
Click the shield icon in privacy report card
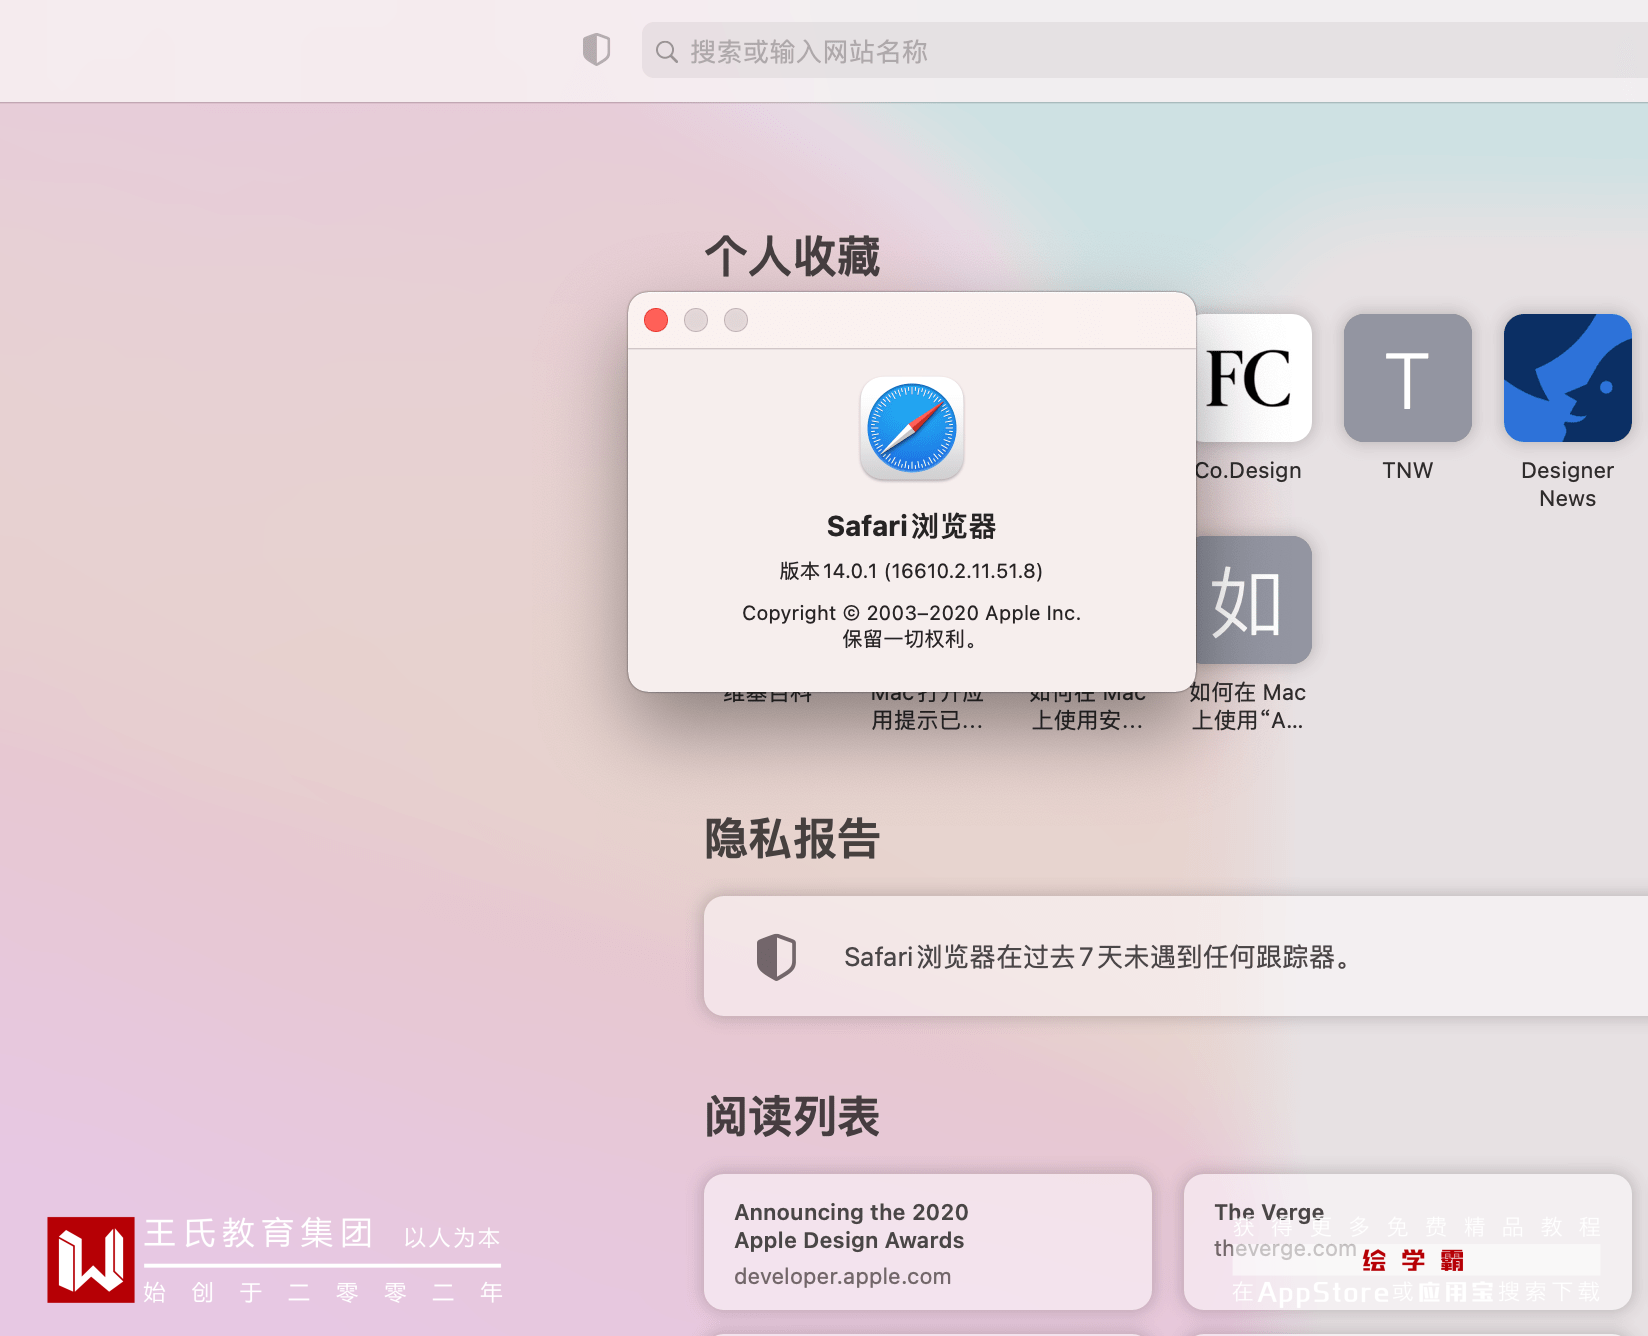click(x=776, y=957)
